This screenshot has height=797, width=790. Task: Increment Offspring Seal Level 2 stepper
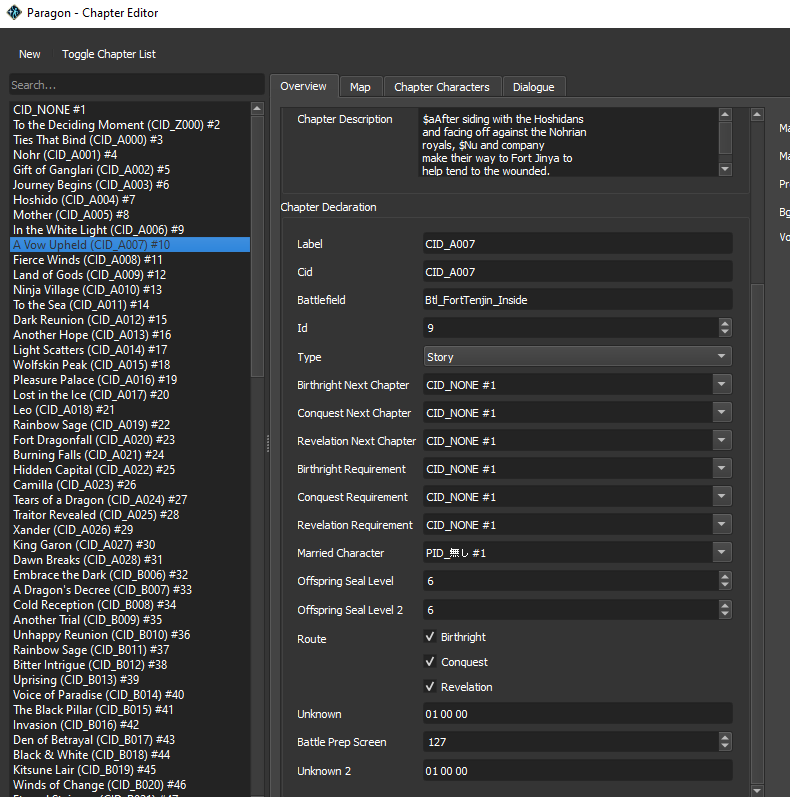tap(725, 605)
